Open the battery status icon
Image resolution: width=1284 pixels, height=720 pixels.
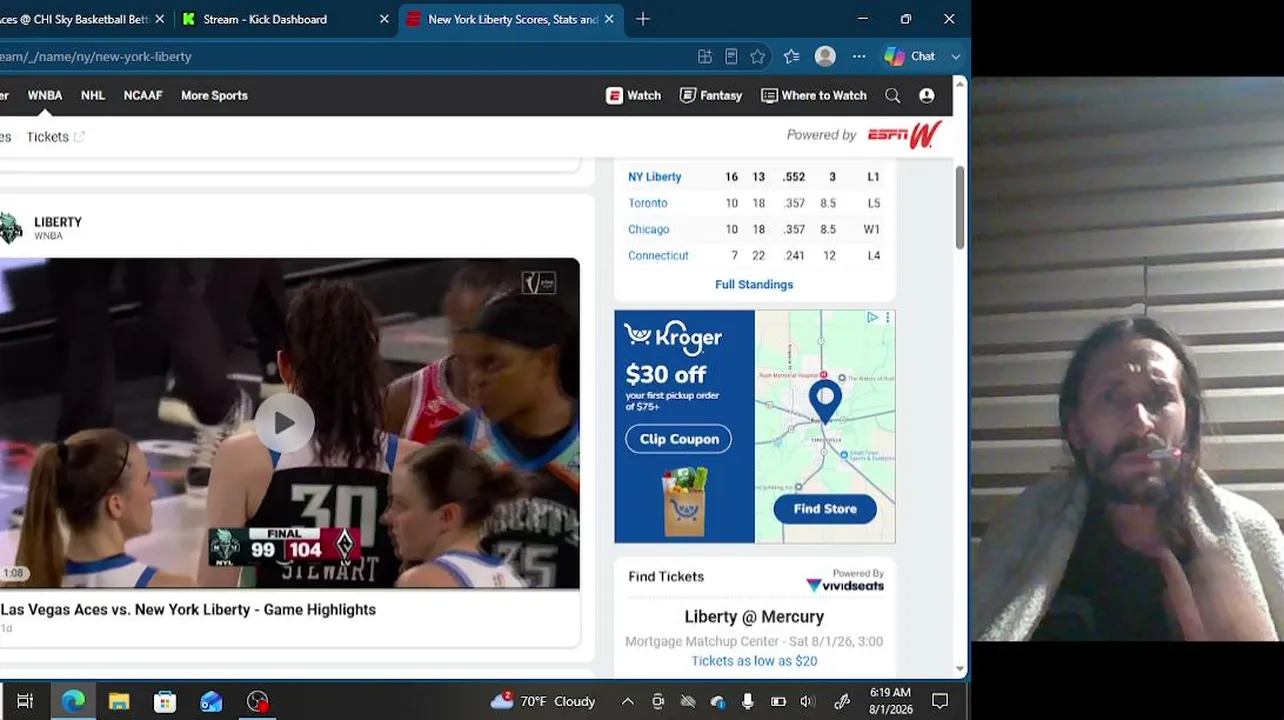coord(778,702)
